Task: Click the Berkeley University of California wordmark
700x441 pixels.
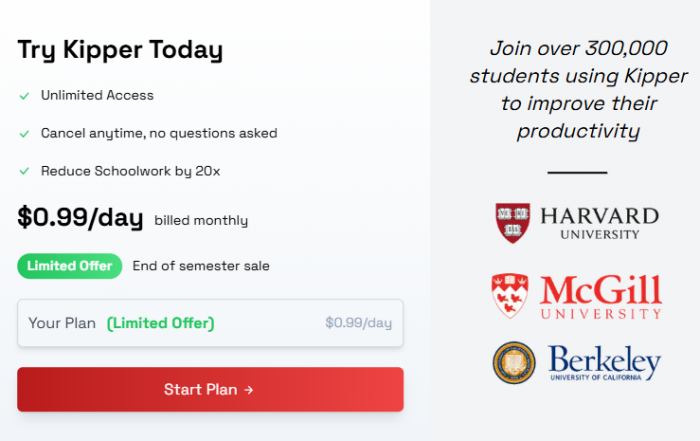Action: tap(604, 362)
